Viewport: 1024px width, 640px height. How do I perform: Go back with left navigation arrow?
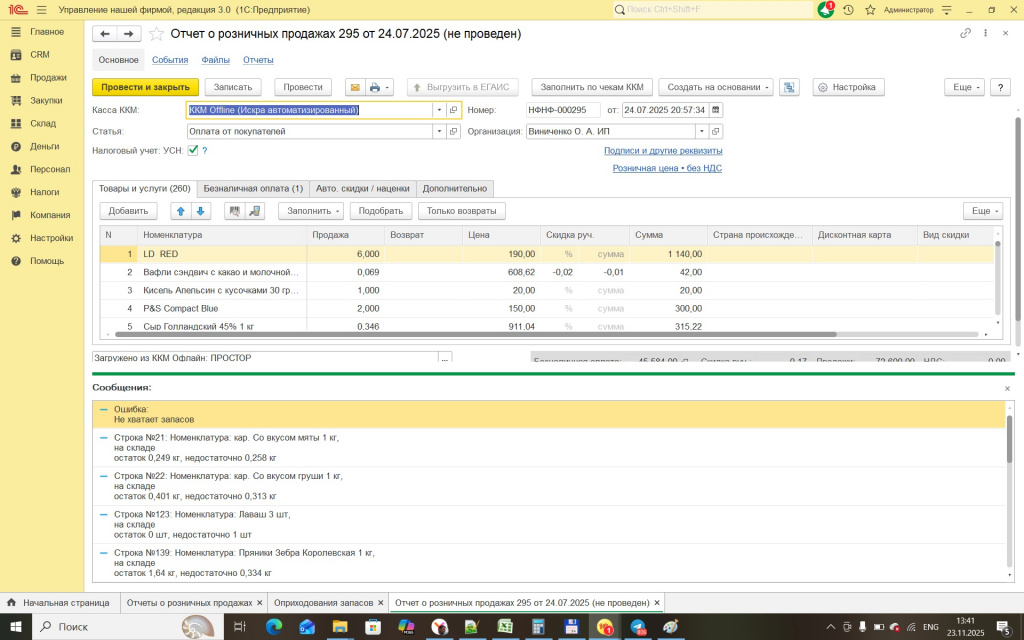coord(105,33)
